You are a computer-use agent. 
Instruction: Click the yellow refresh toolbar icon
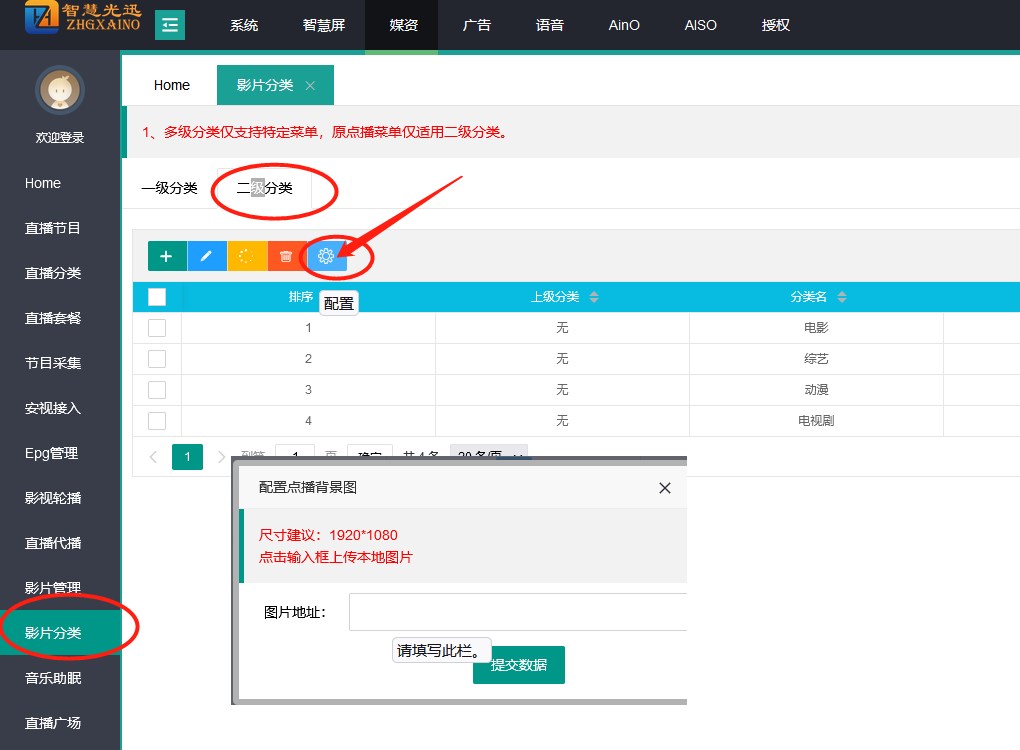tap(247, 256)
